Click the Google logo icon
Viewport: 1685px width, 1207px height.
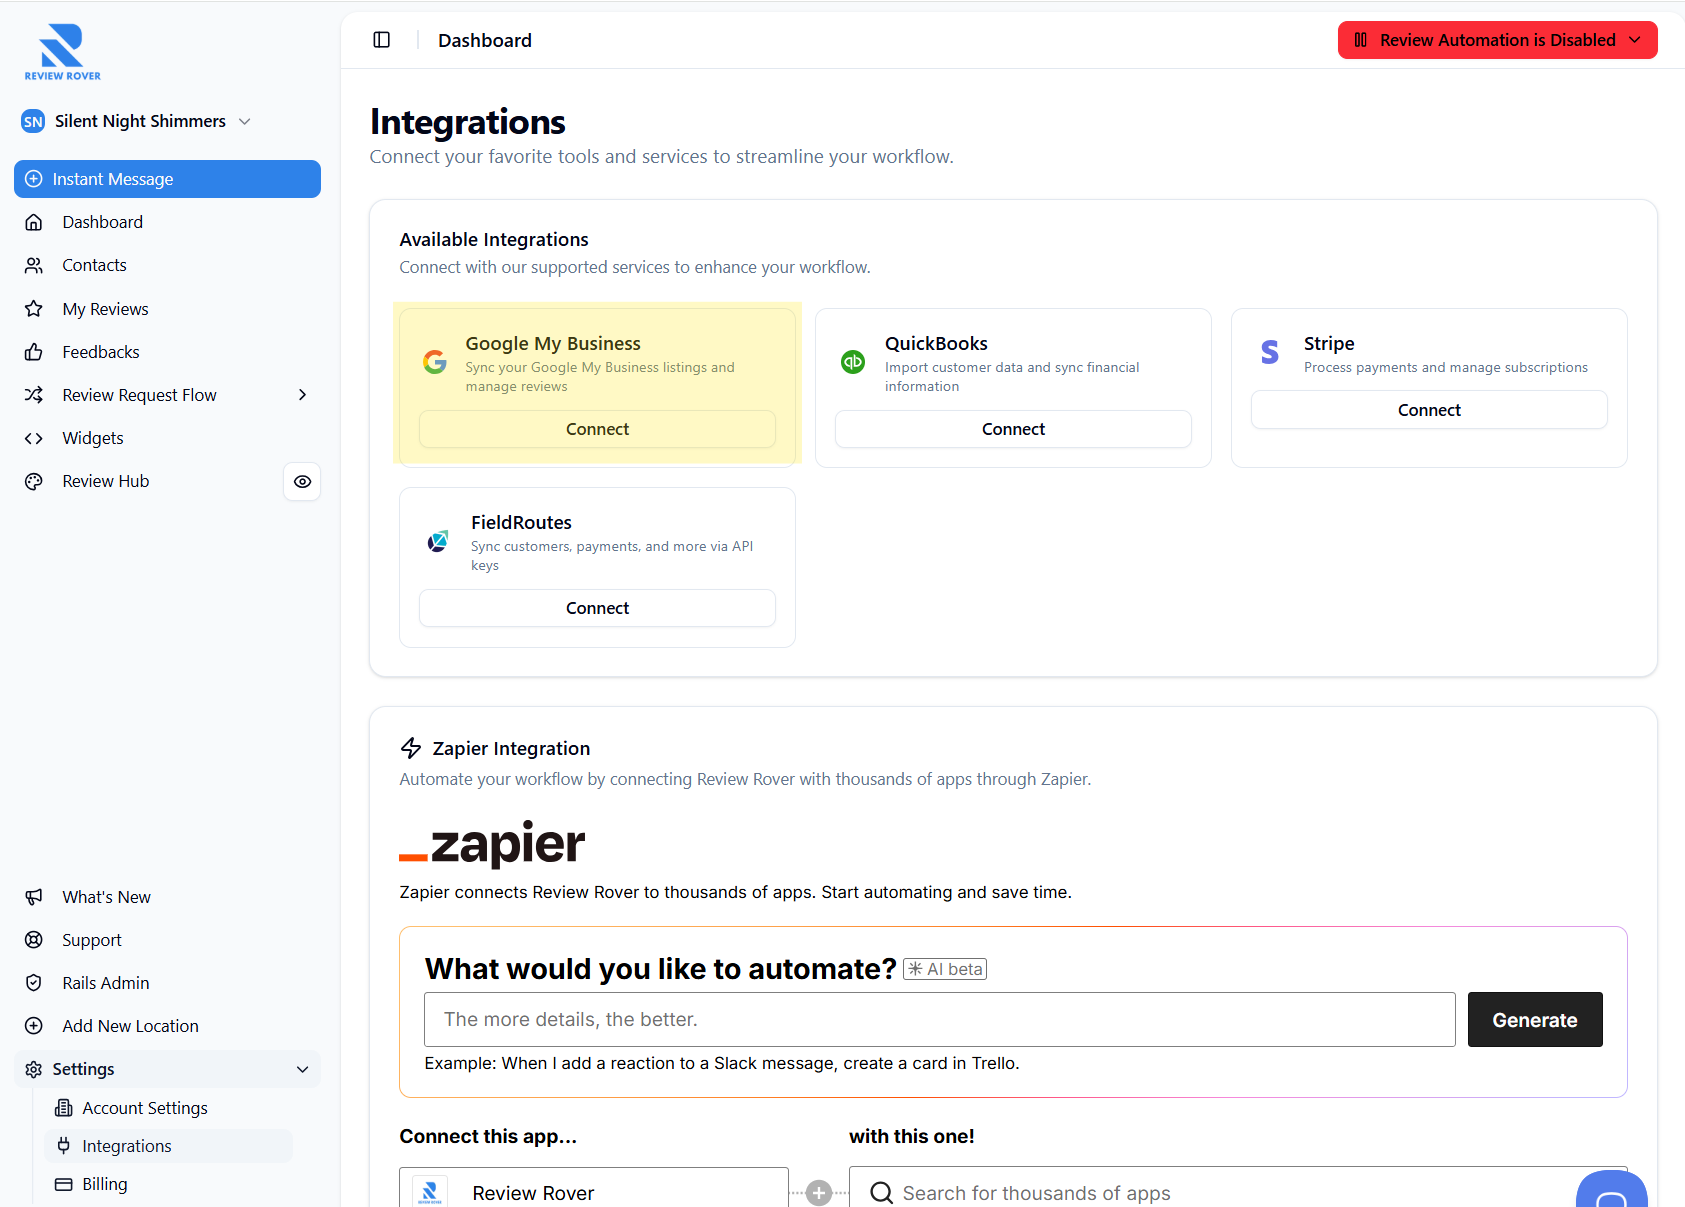pos(435,362)
